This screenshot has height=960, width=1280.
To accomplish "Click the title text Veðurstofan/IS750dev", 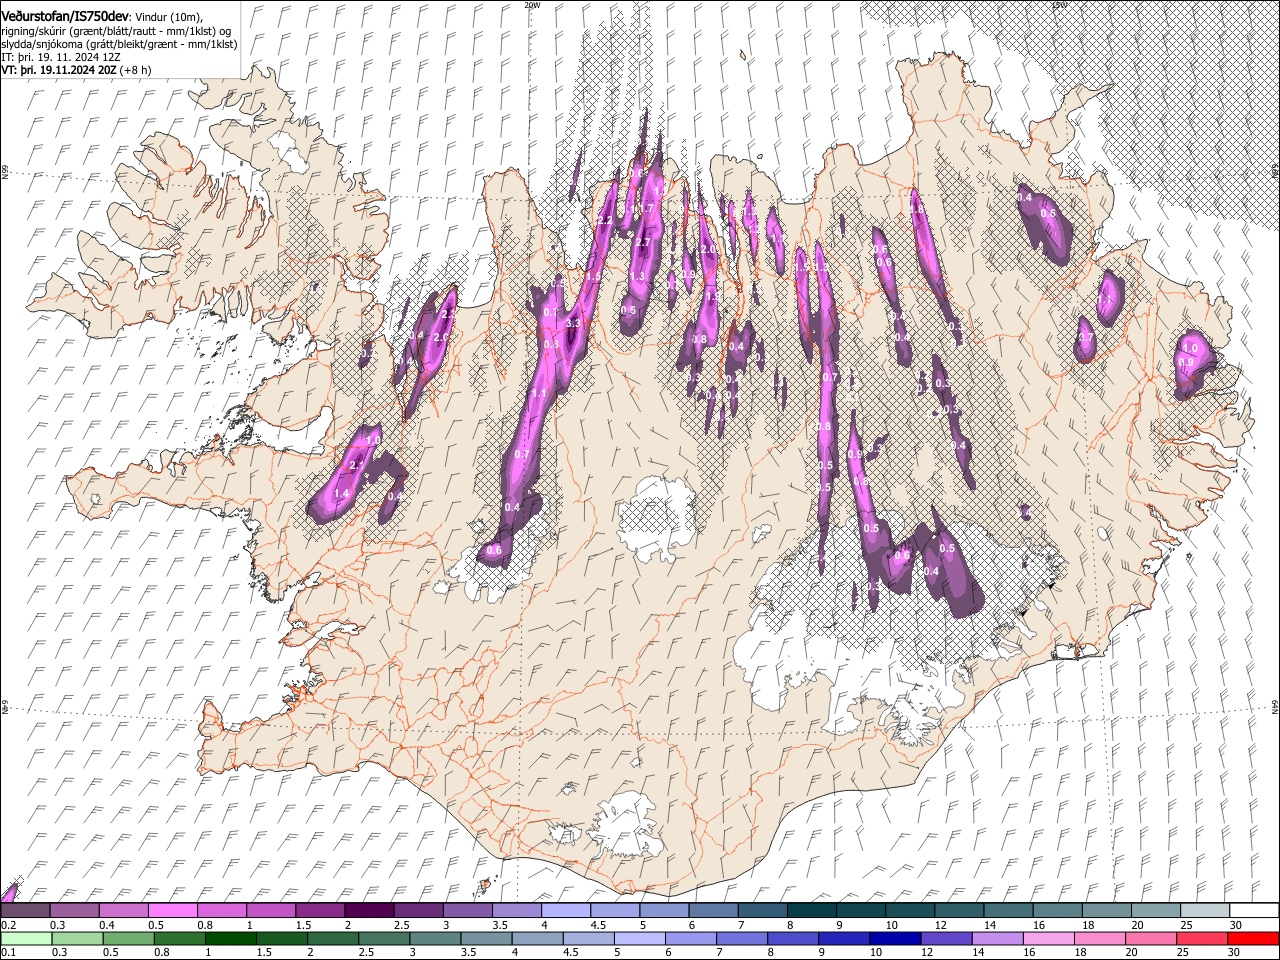I will tap(65, 14).
